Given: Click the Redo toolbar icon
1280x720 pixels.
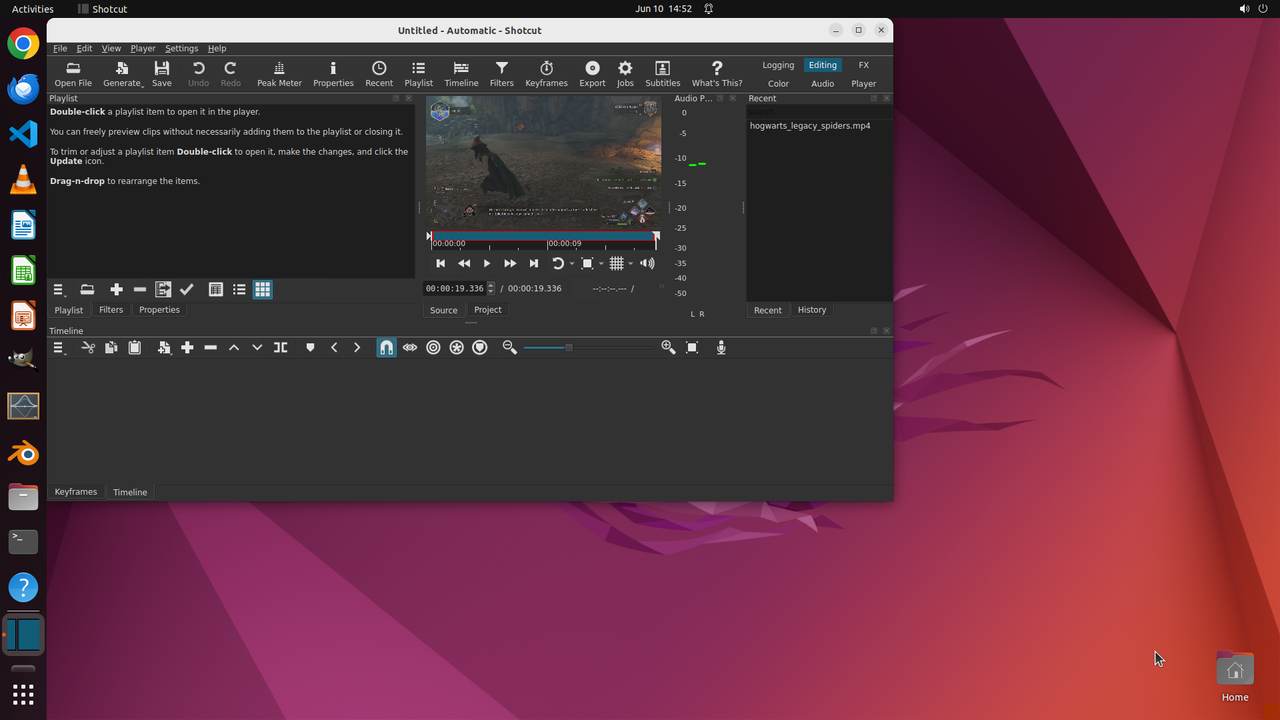Looking at the screenshot, I should pyautogui.click(x=230, y=74).
